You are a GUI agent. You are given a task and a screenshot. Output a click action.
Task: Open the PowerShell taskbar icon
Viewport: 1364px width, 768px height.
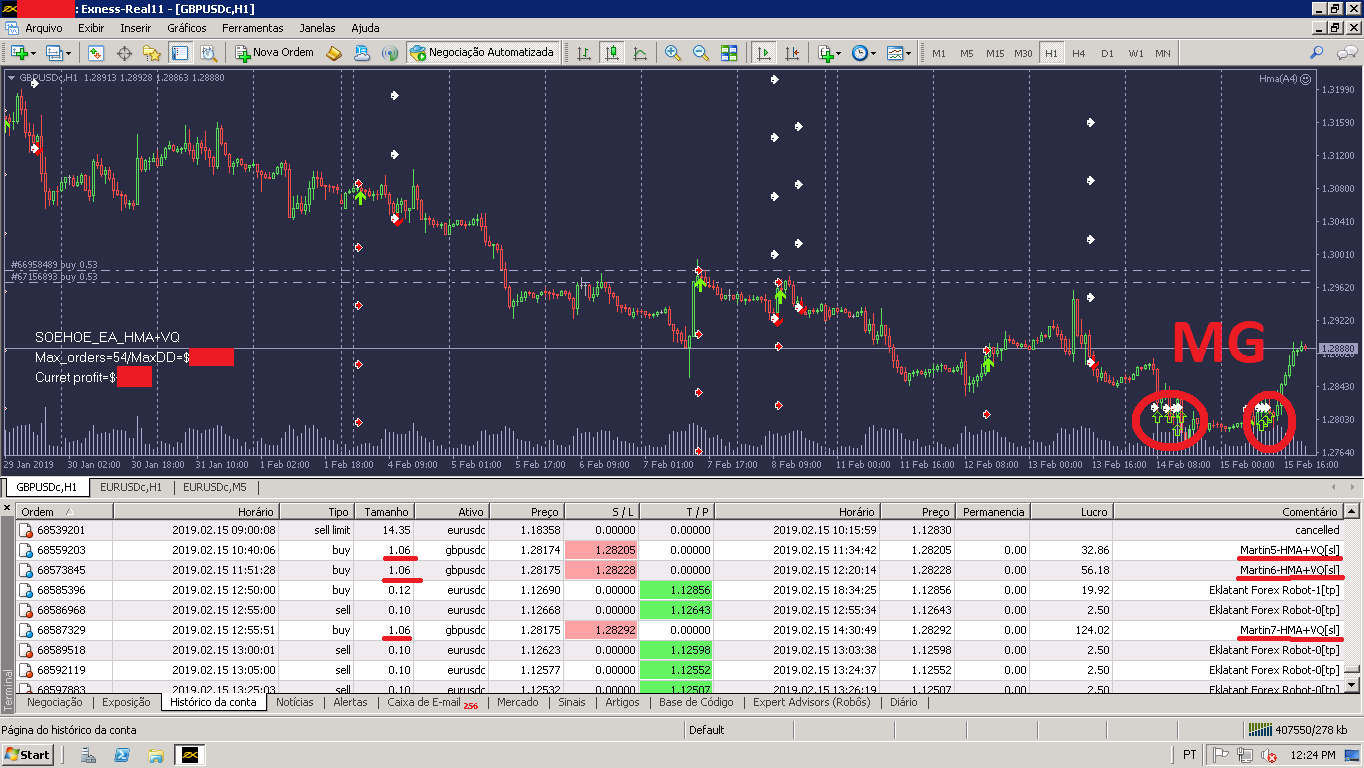coord(122,755)
